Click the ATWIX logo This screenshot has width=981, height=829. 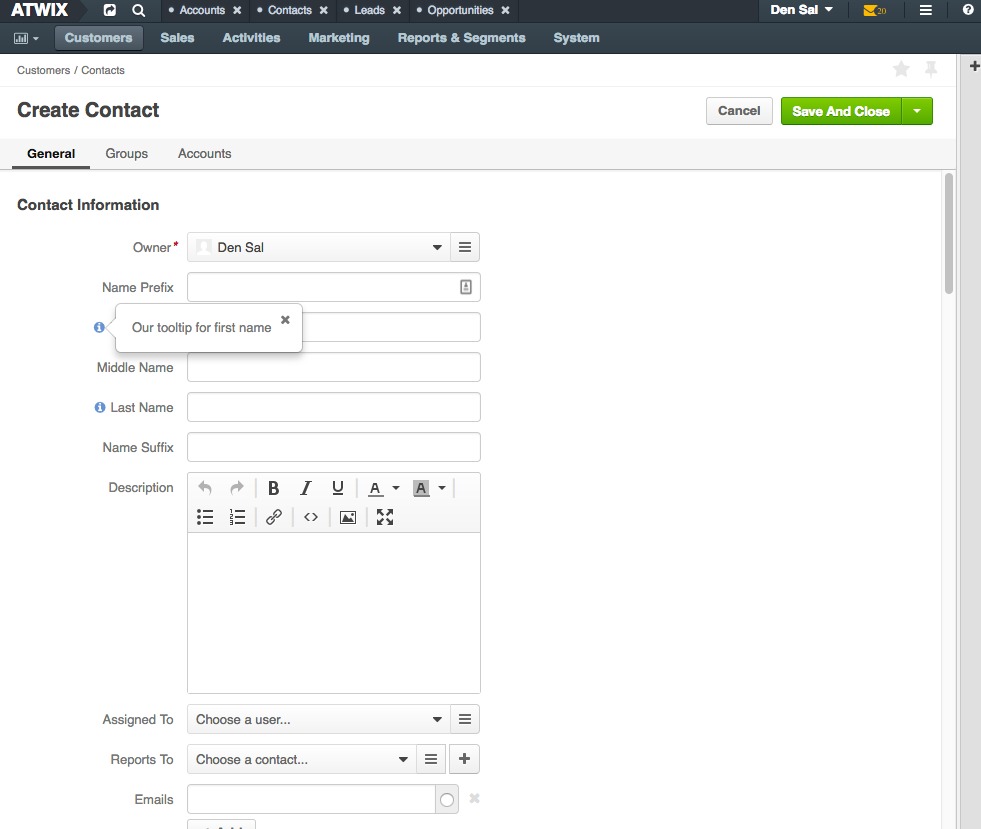(39, 10)
